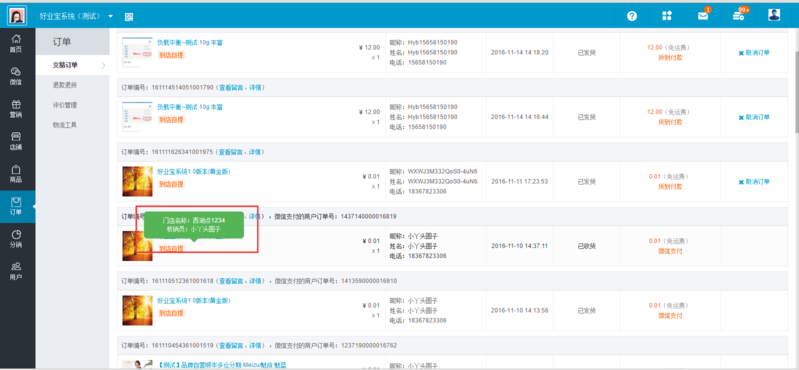The image size is (799, 370).
Task: Click the golden tree thumbnail of the 17:23:53 order
Action: tap(137, 181)
